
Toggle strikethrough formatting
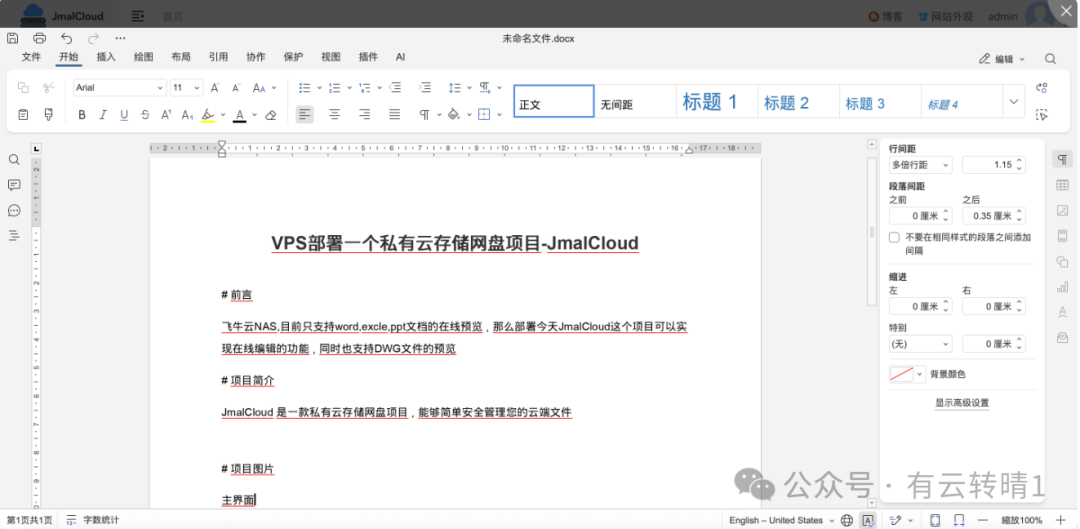tap(145, 115)
